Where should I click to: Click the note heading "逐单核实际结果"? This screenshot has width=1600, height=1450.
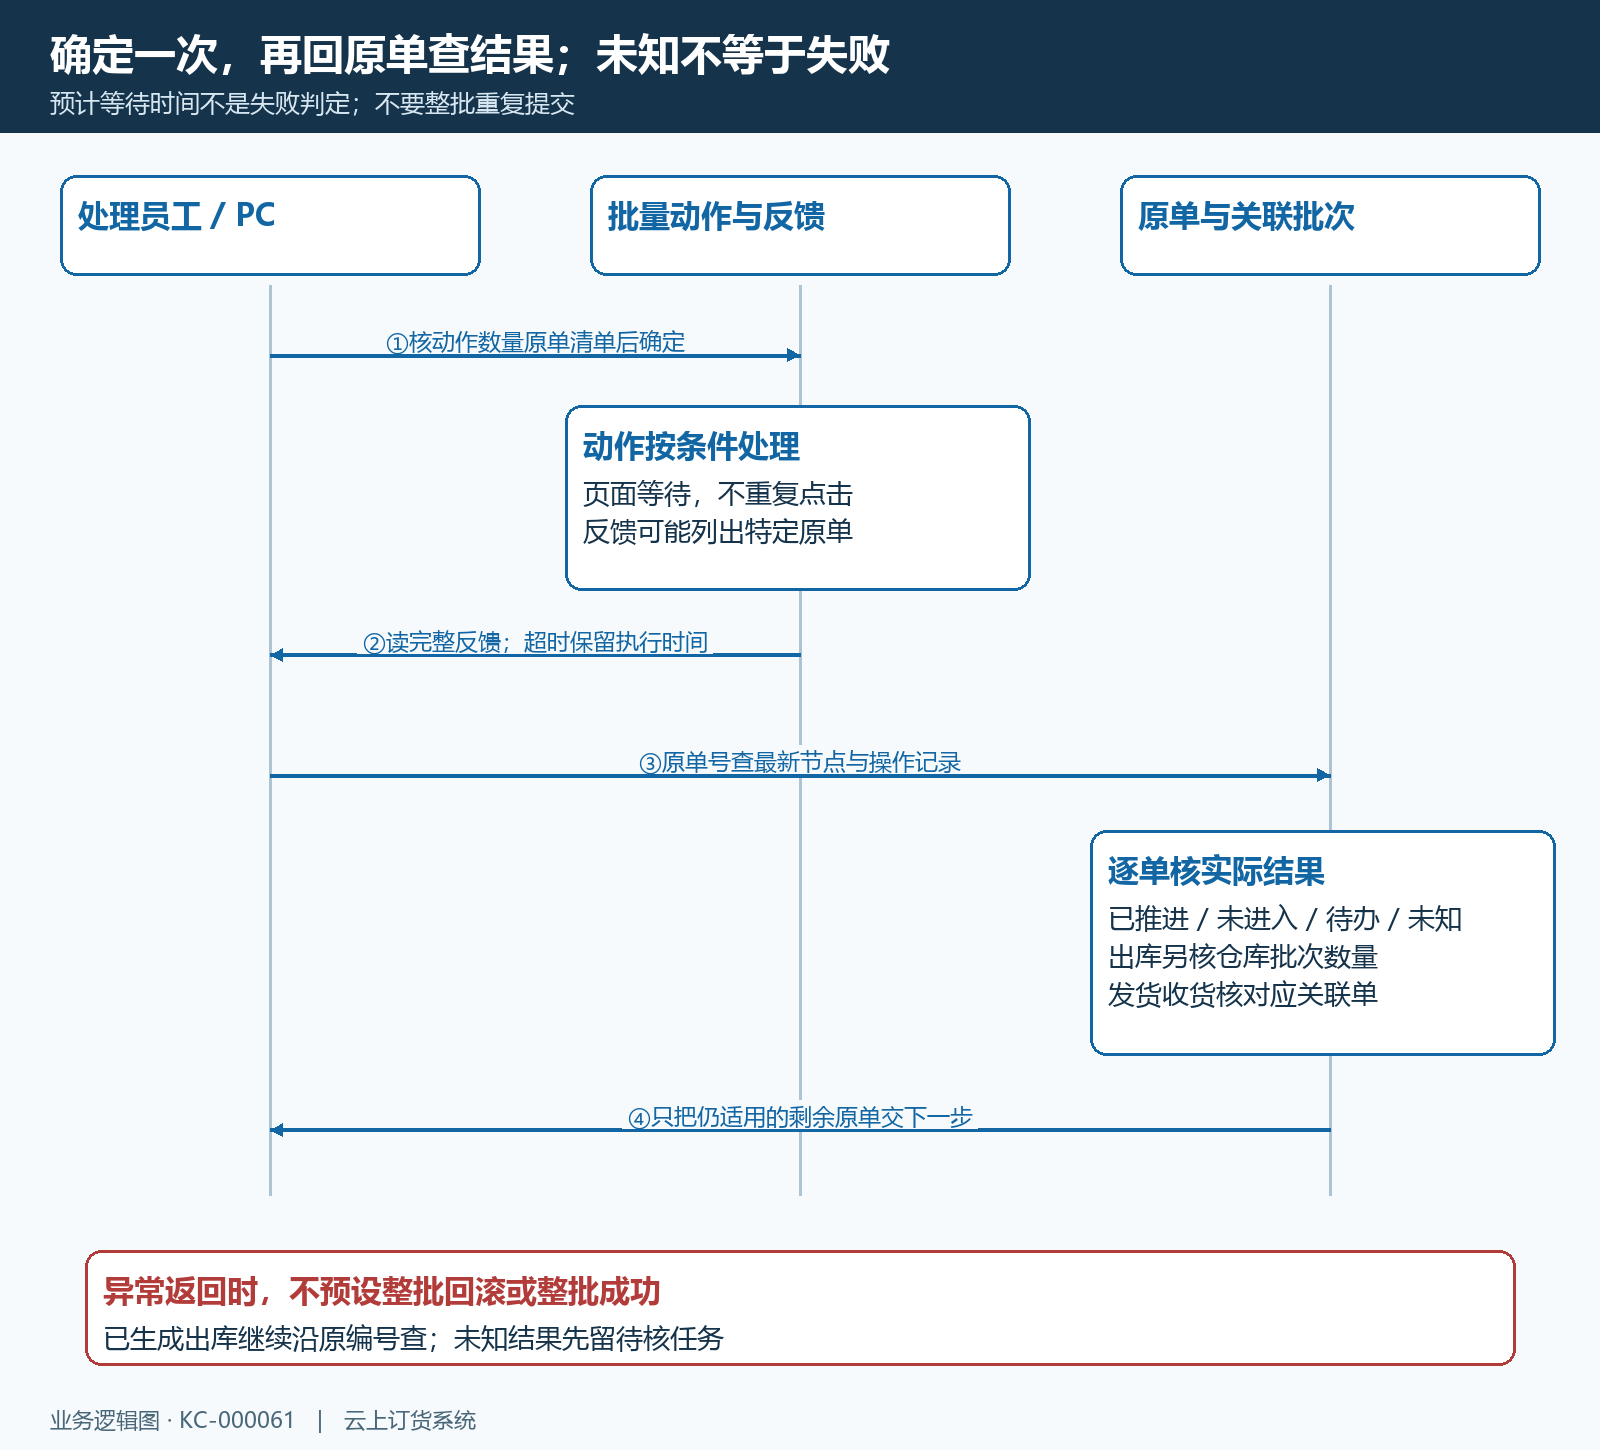click(1216, 871)
